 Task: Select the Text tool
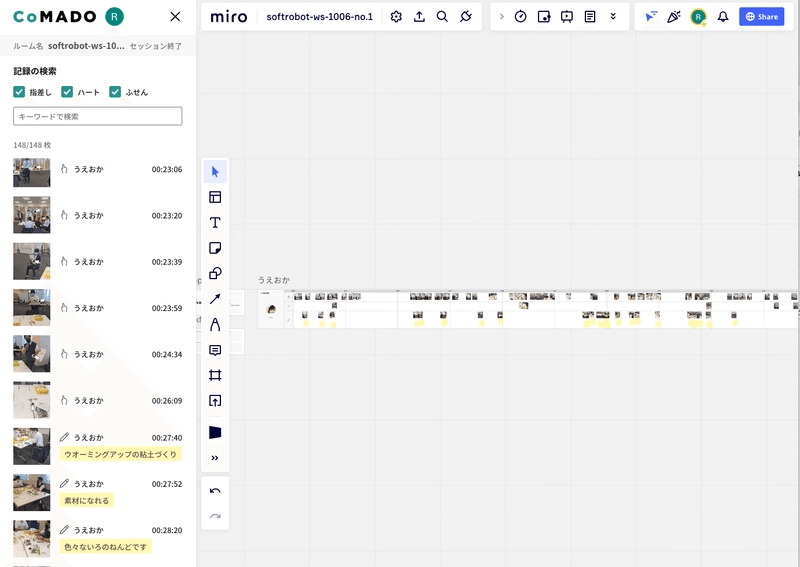[215, 223]
